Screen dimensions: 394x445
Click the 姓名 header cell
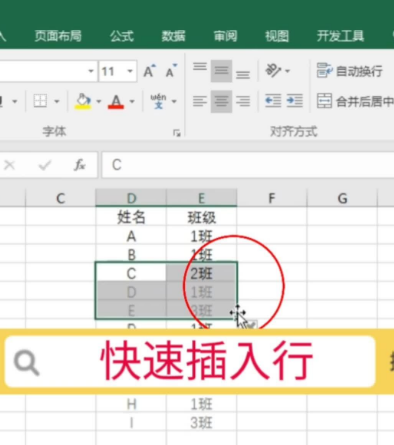click(x=131, y=217)
